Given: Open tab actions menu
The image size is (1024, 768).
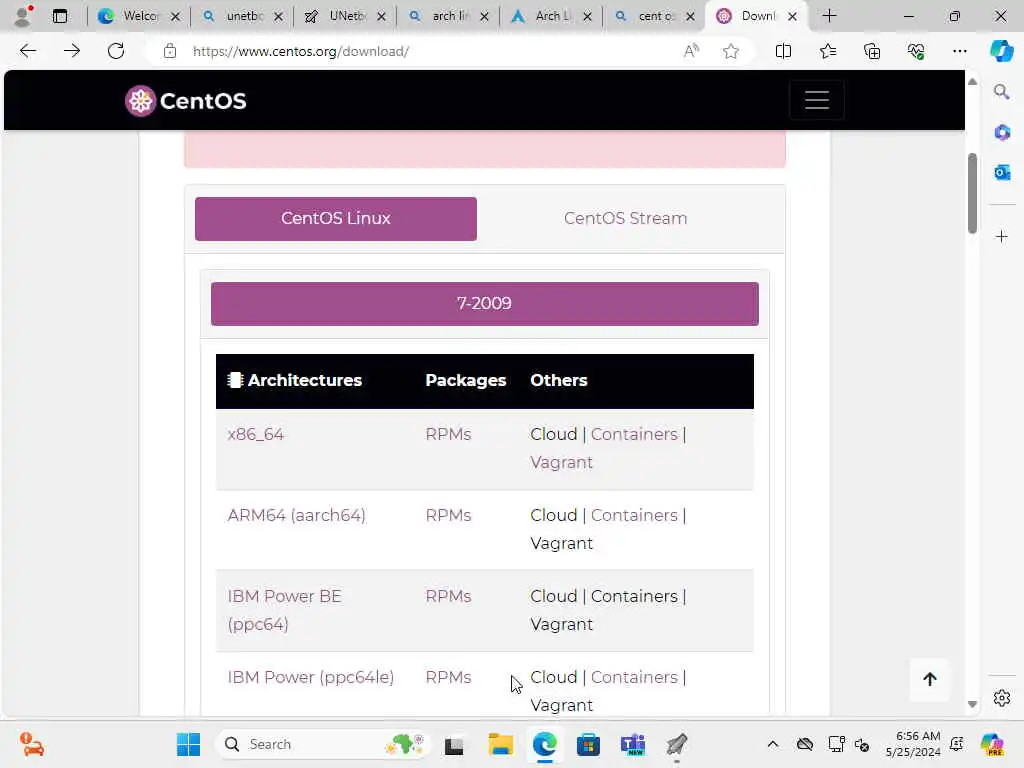Looking at the screenshot, I should [60, 16].
